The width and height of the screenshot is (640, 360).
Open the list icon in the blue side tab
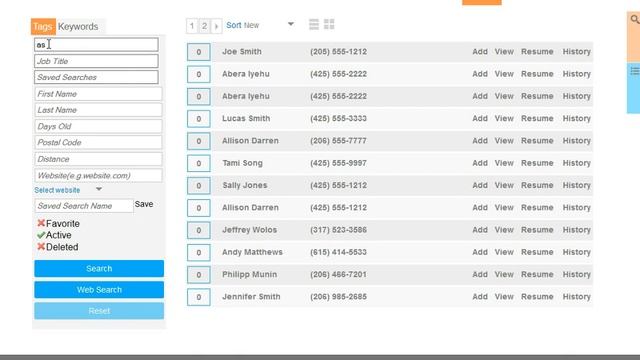point(635,71)
